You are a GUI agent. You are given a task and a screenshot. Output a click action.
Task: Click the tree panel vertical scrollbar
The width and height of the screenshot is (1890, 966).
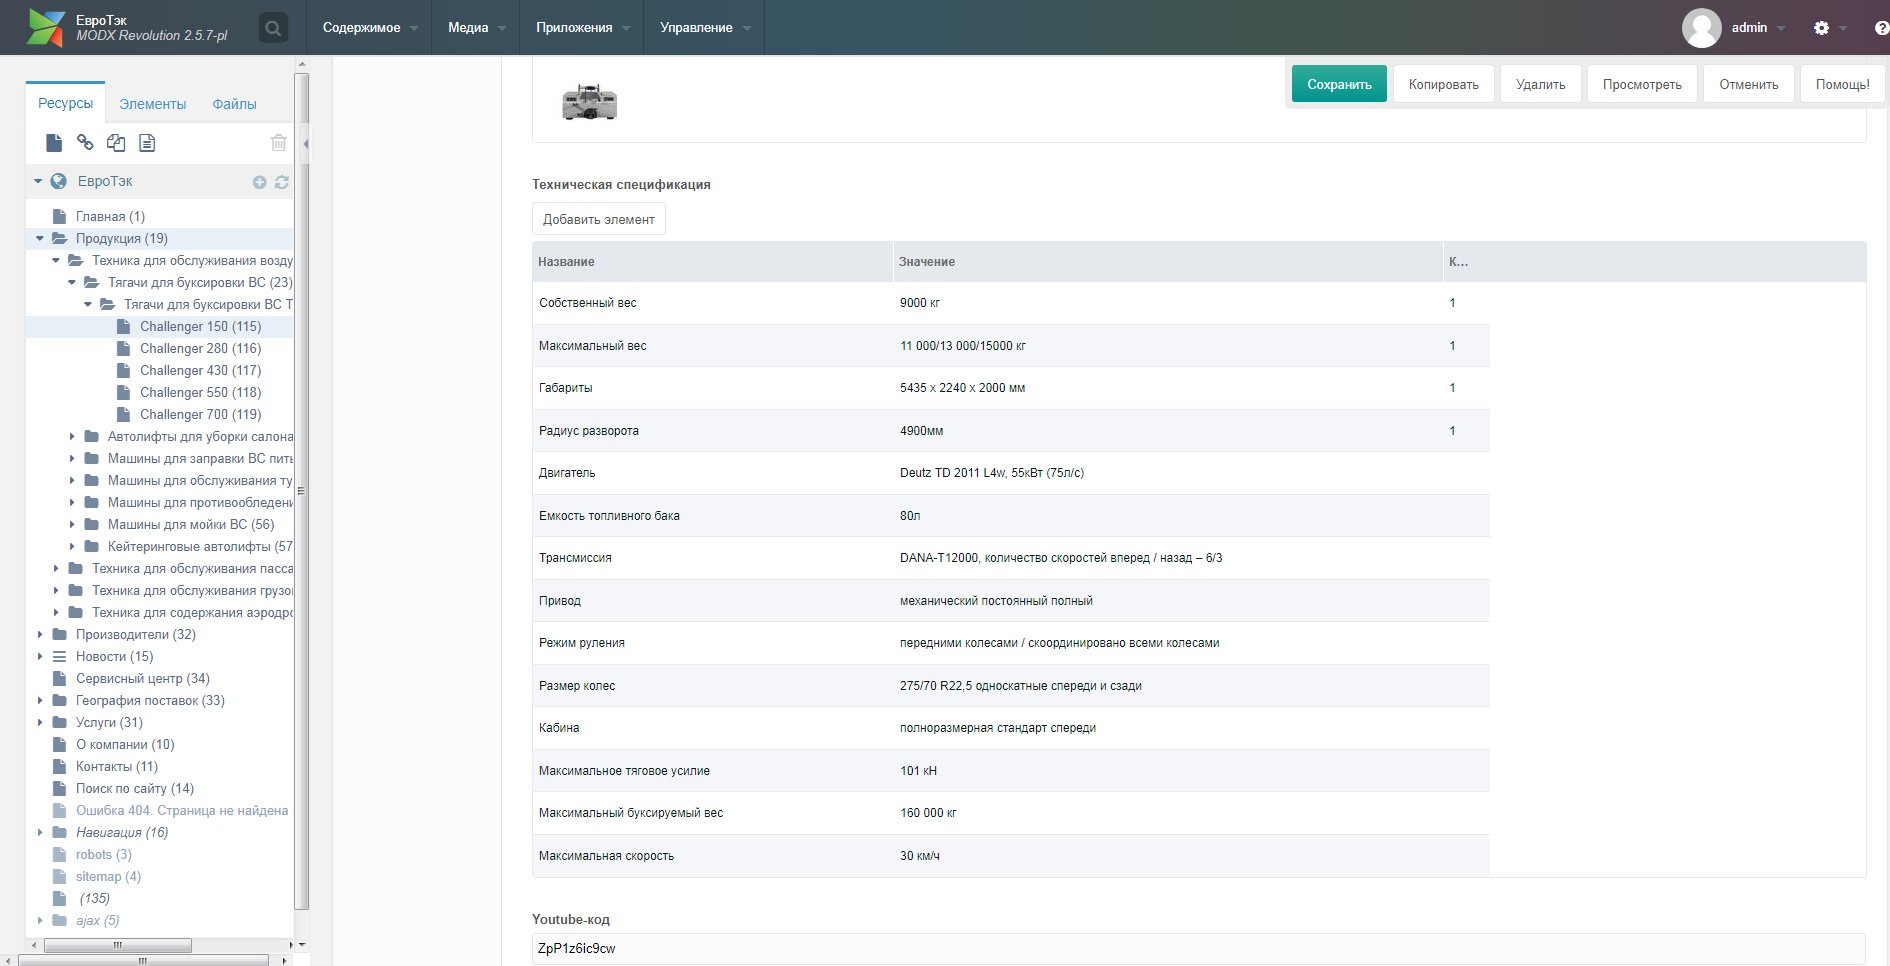coord(302,490)
